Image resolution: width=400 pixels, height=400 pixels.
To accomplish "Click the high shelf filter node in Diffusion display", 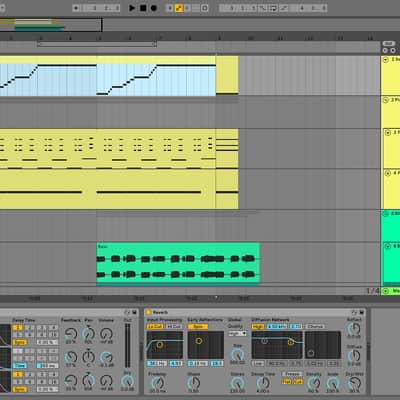I will [x=291, y=342].
